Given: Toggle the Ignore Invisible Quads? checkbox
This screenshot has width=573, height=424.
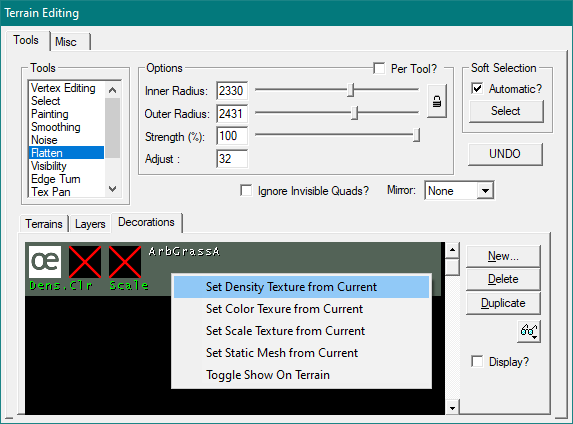Looking at the screenshot, I should click(x=246, y=190).
